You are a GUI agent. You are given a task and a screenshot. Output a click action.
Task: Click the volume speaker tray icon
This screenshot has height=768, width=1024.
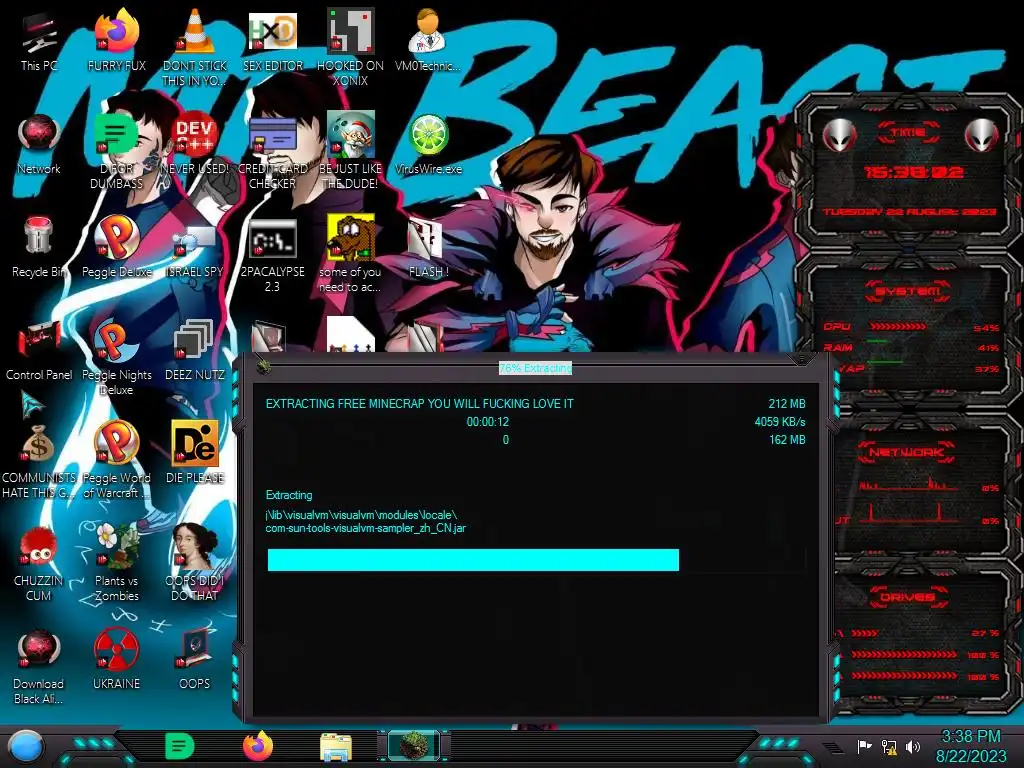pyautogui.click(x=913, y=746)
